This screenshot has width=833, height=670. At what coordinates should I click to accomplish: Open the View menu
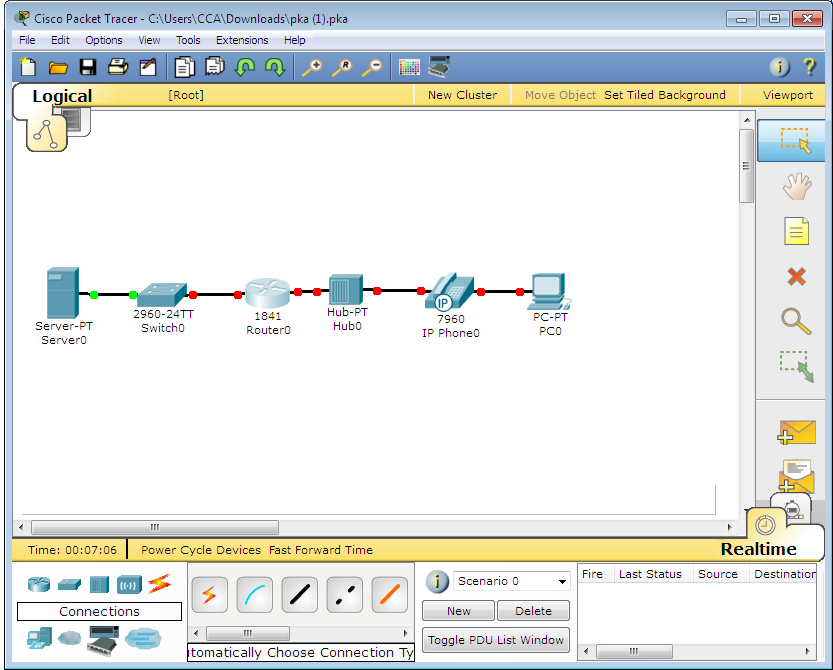[x=149, y=40]
